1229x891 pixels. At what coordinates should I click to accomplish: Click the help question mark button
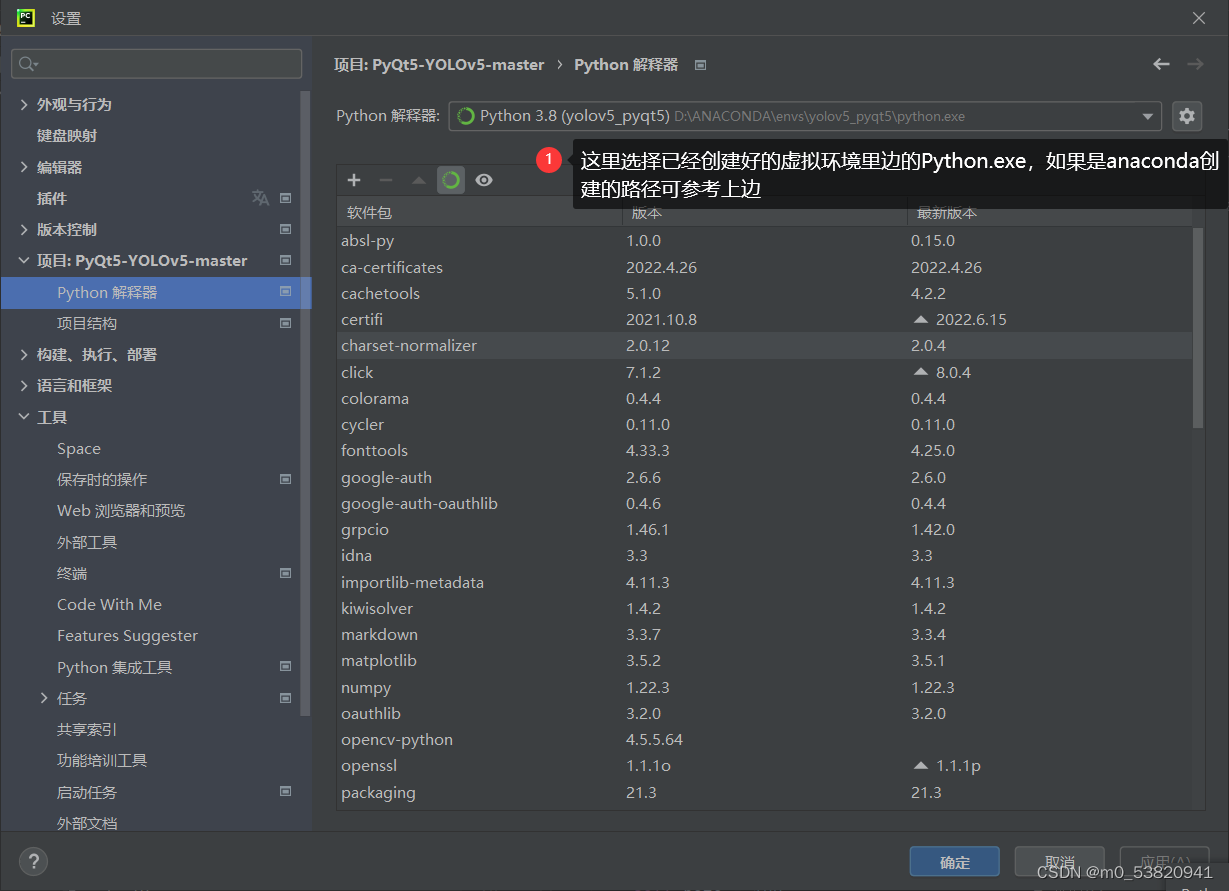pos(33,860)
